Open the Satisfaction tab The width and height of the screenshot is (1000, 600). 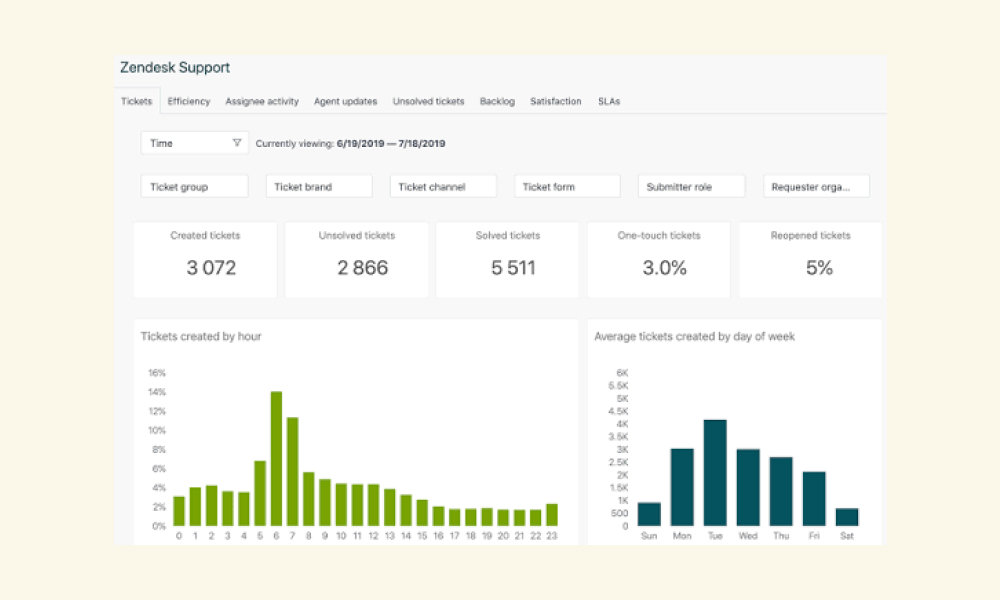click(x=555, y=101)
